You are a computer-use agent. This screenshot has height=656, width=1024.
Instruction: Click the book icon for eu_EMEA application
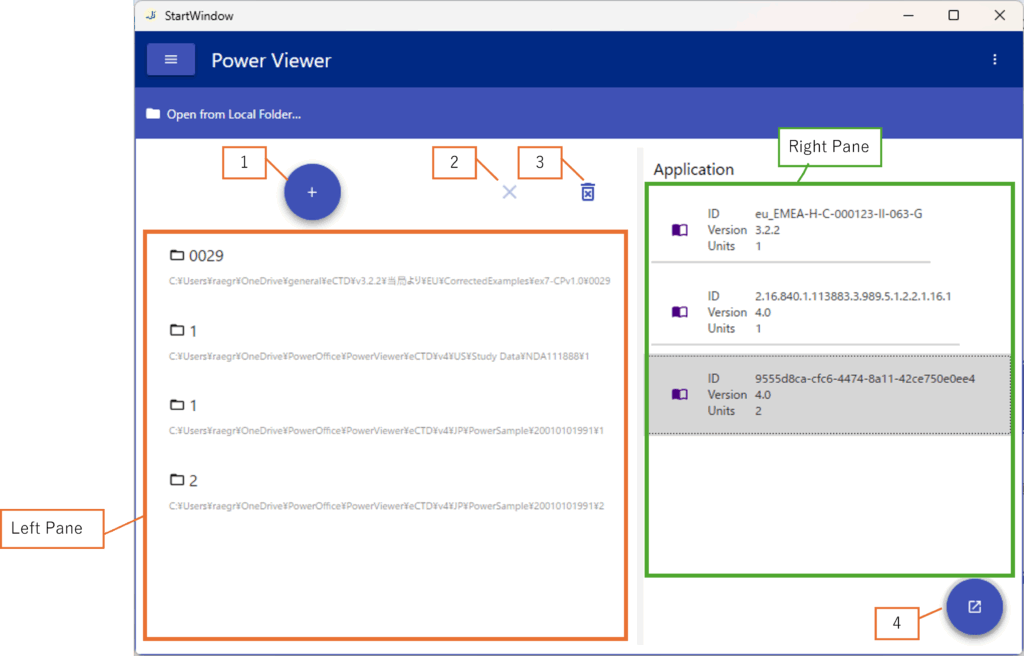(x=680, y=230)
